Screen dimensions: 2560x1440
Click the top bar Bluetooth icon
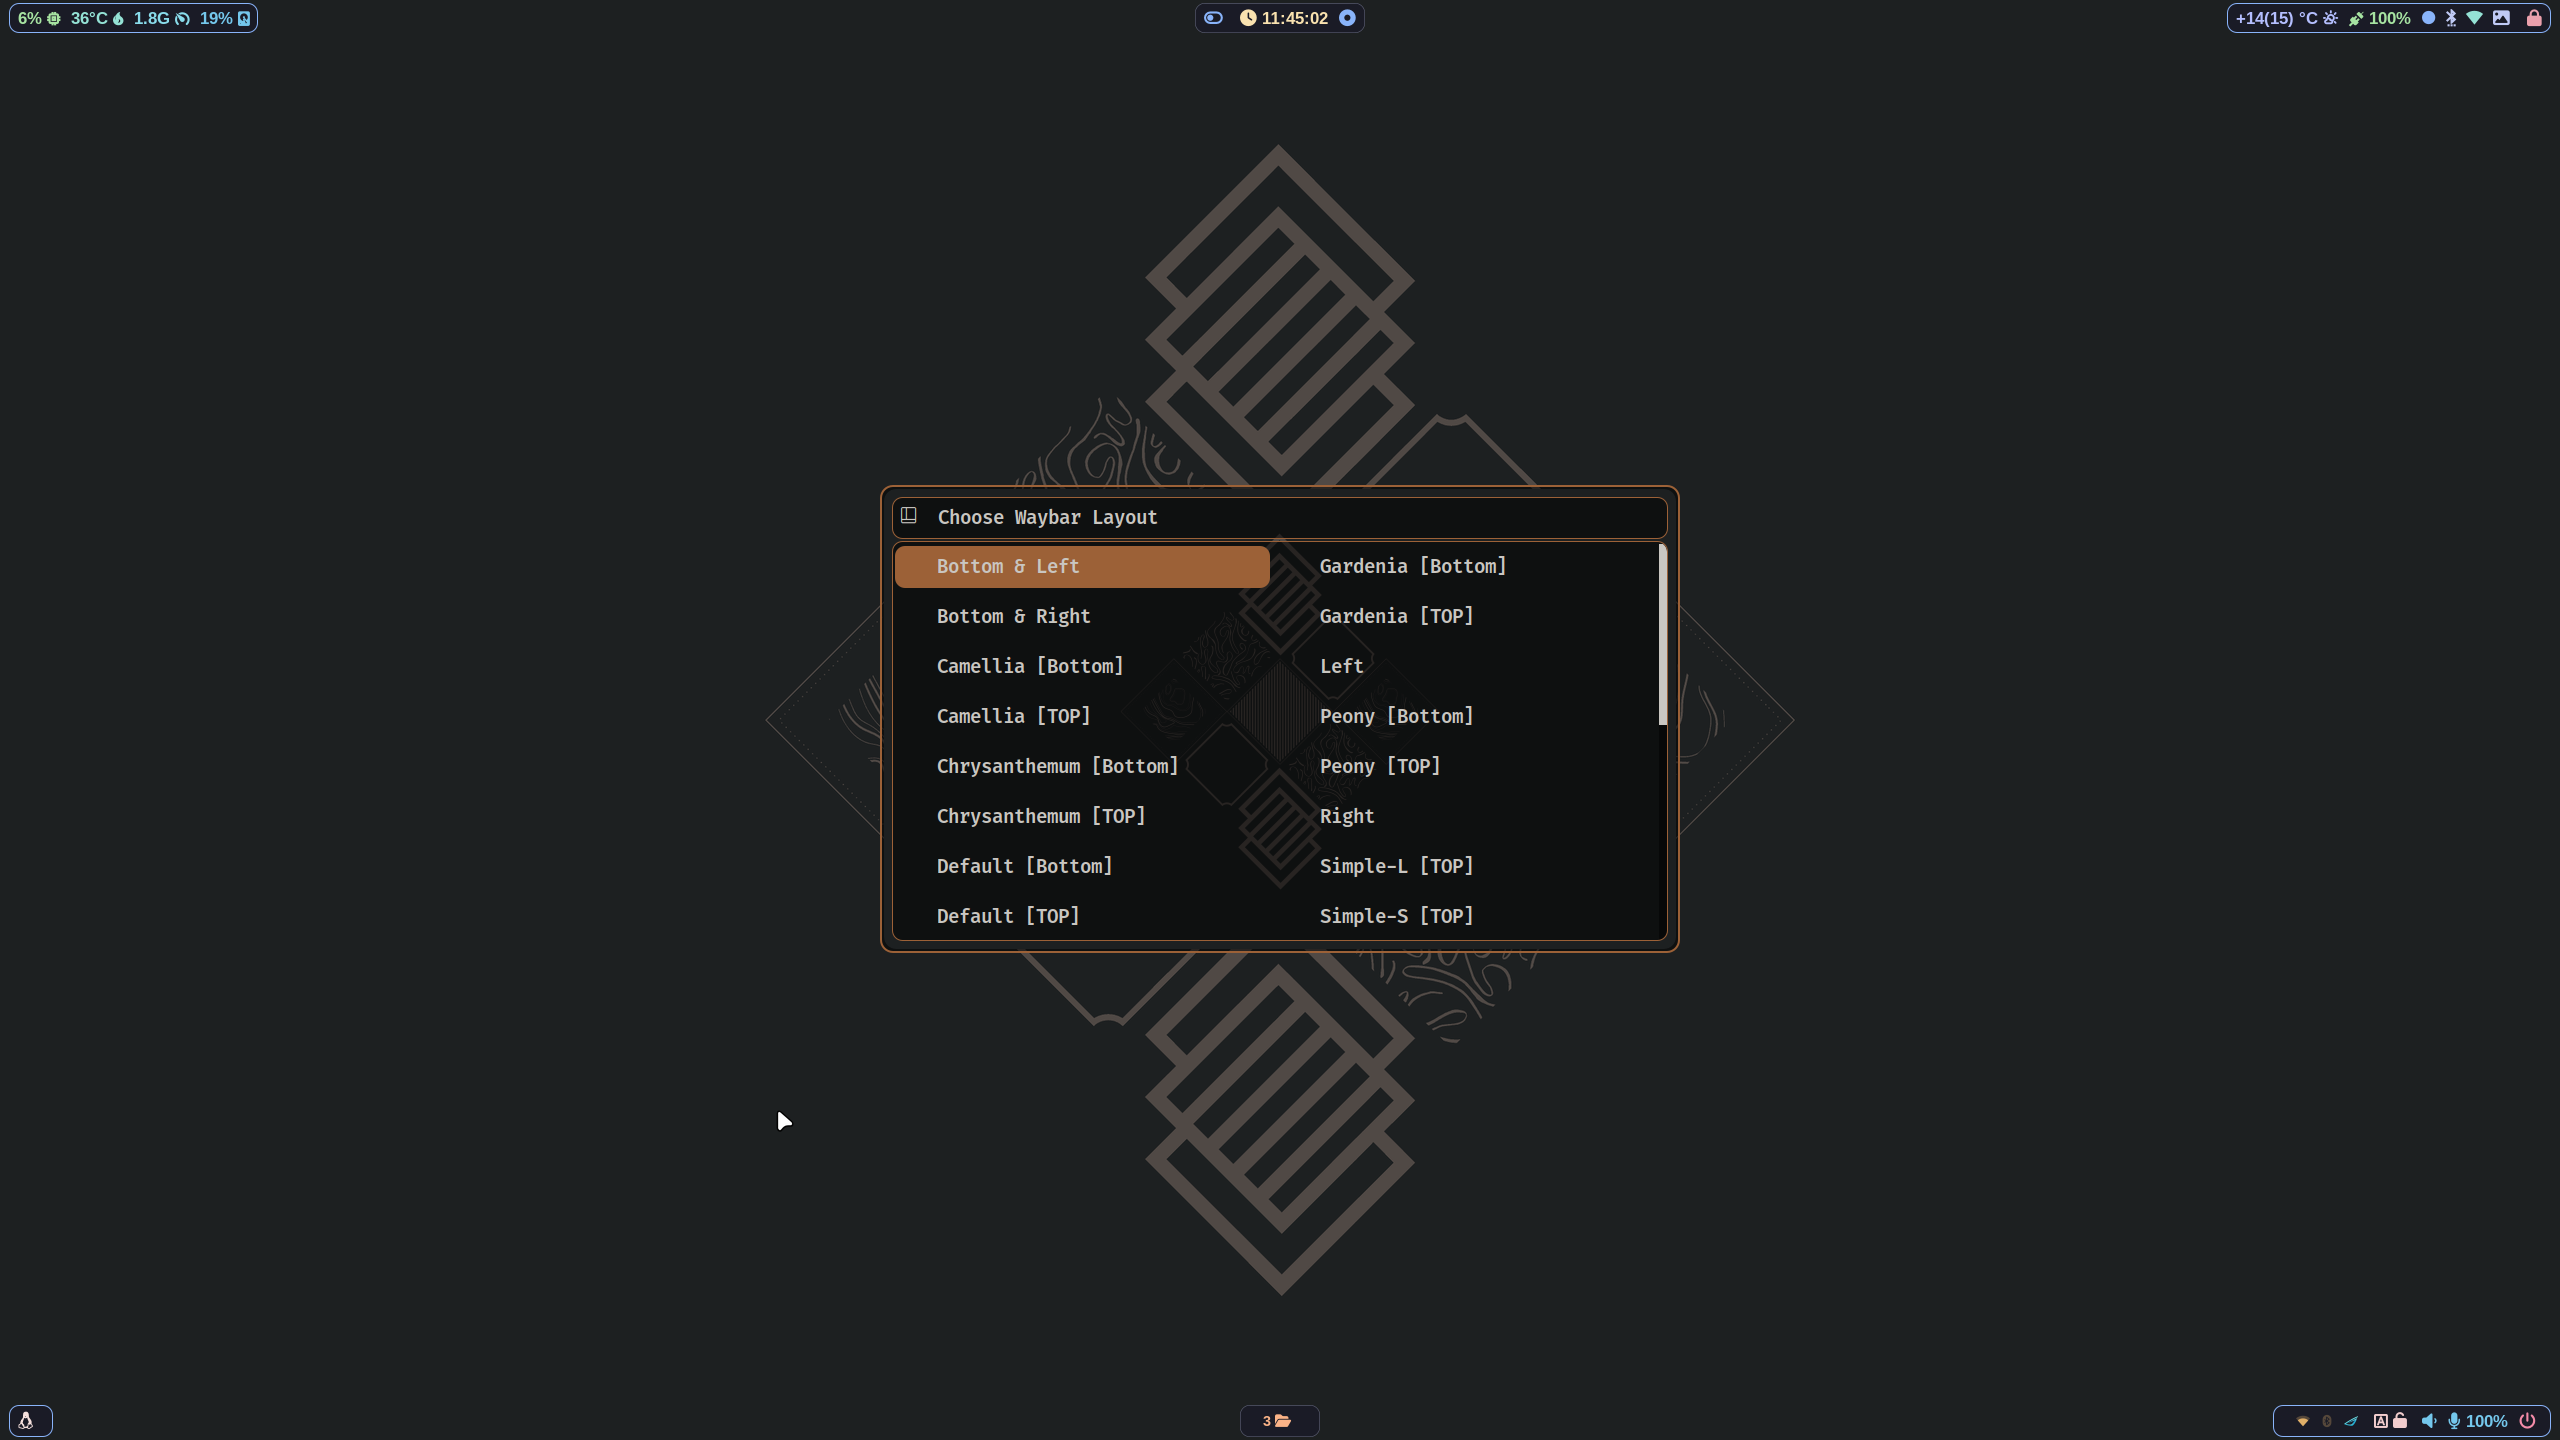(x=2451, y=18)
